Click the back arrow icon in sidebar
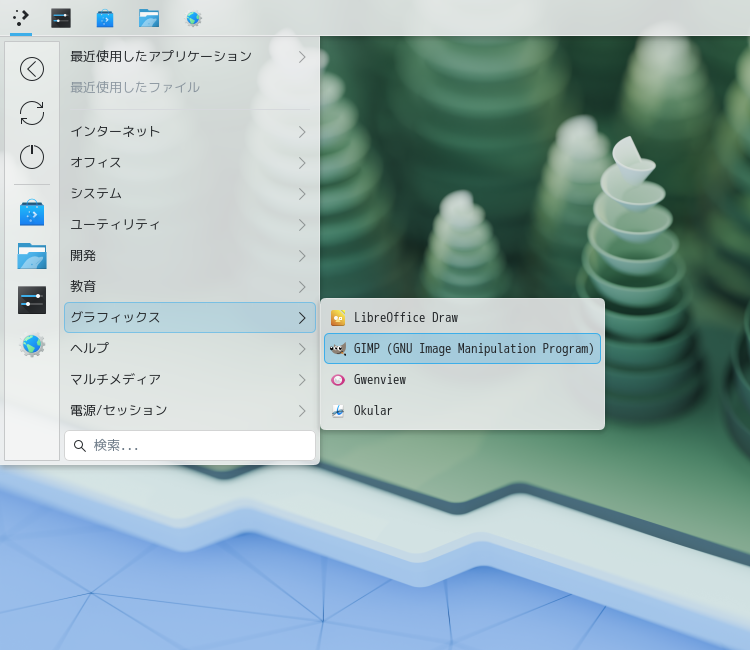The height and width of the screenshot is (650, 750). click(32, 69)
